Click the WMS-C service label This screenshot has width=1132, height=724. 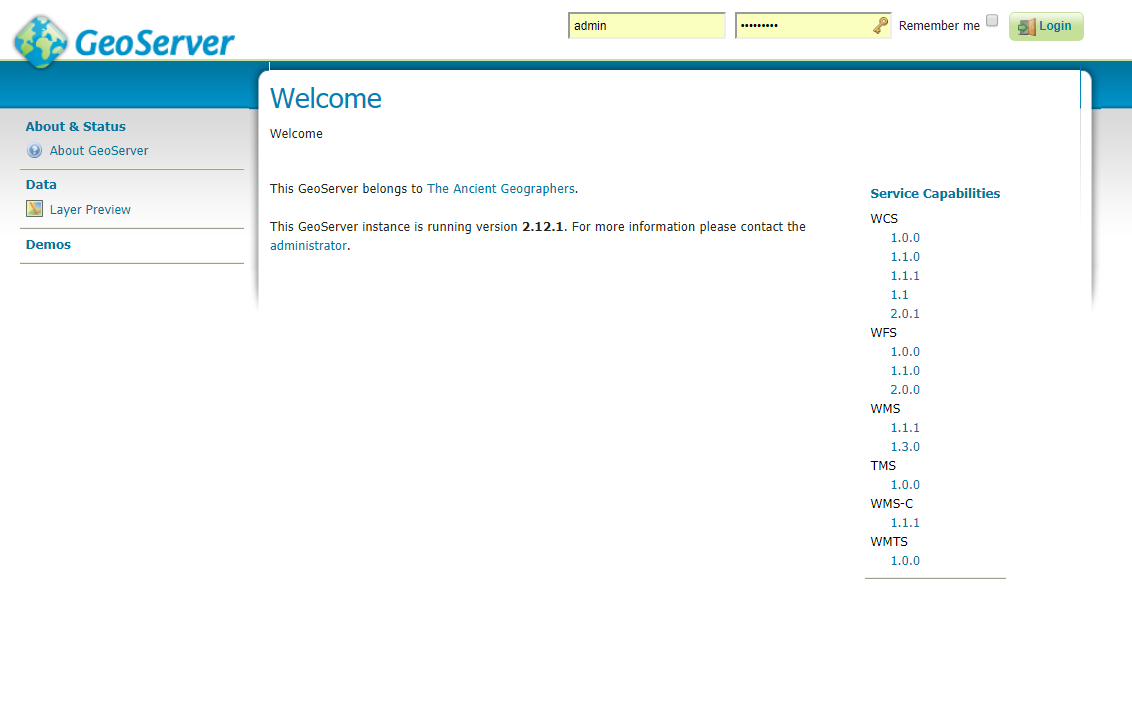(892, 504)
